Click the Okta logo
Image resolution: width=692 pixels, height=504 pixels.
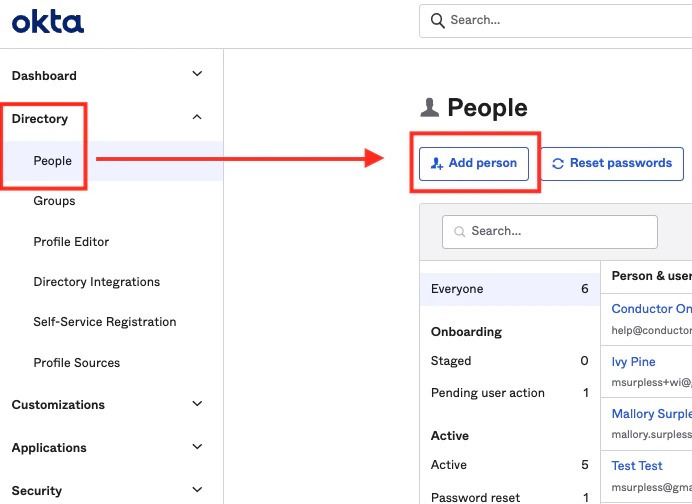point(48,21)
